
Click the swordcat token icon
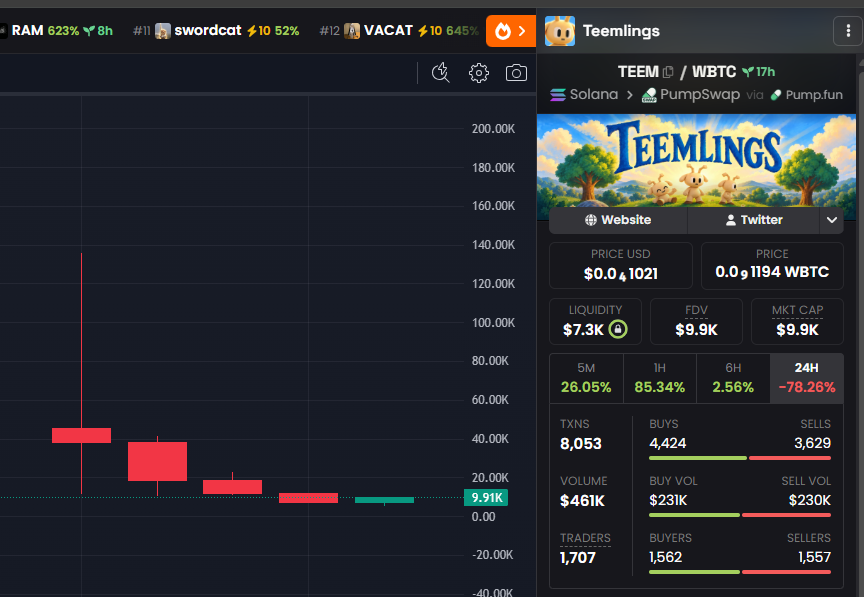tap(163, 31)
